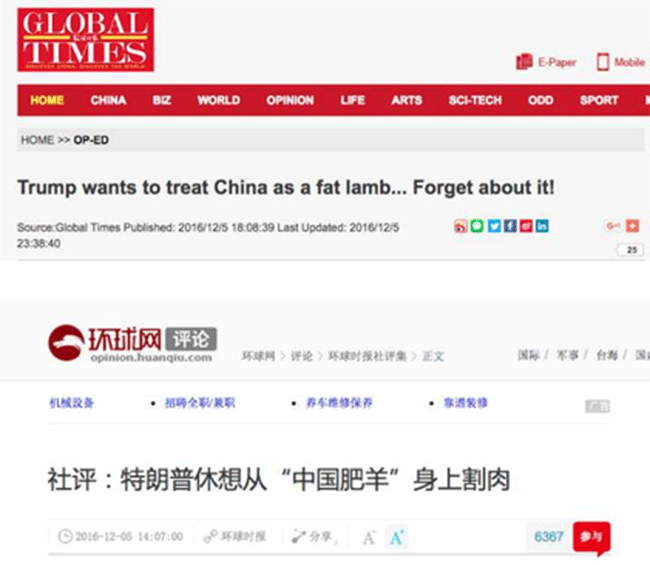Open the 机械设备 ad link
Image resolution: width=650 pixels, height=565 pixels.
tap(72, 403)
